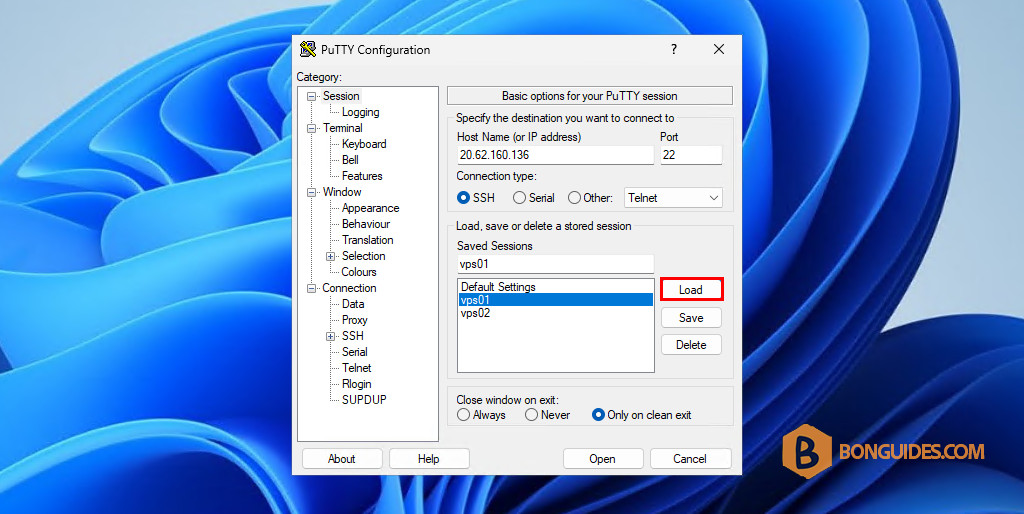Screen dimensions: 1024x514
Task: Expand the SSH tree node
Action: tap(330, 337)
